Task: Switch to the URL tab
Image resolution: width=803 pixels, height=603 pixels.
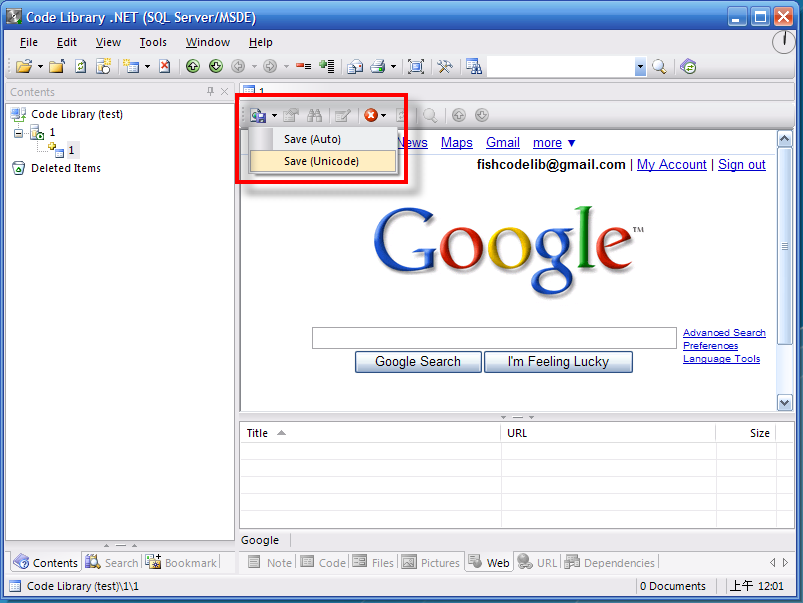Action: coord(537,563)
